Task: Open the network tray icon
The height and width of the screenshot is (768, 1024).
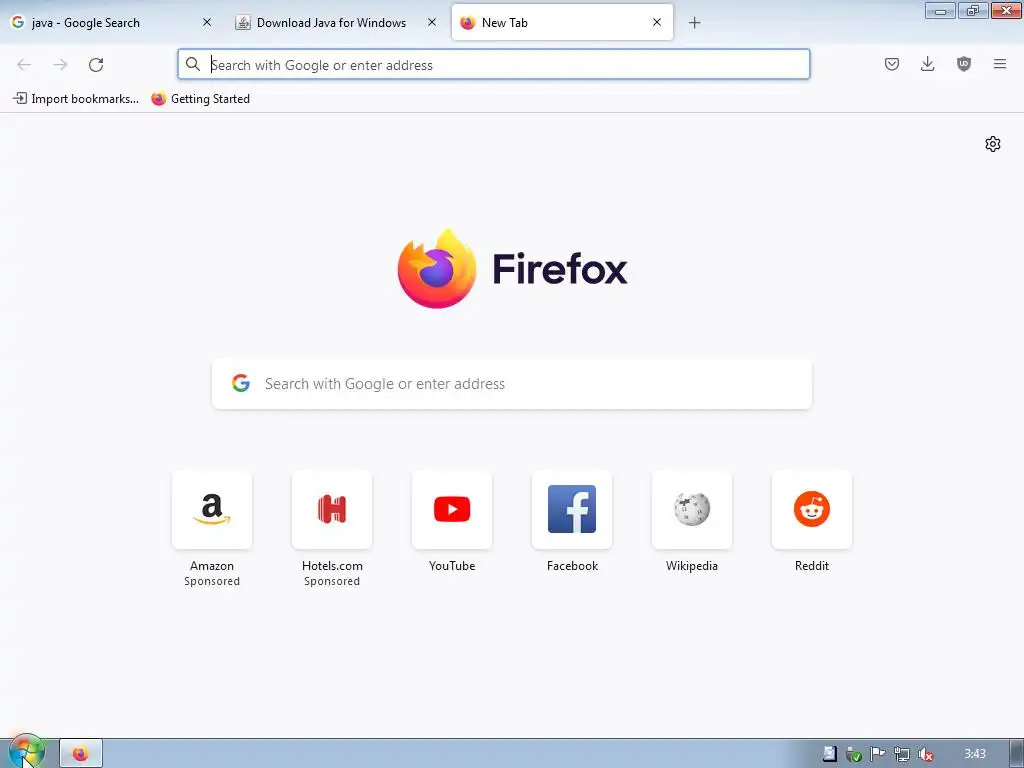Action: coord(901,754)
